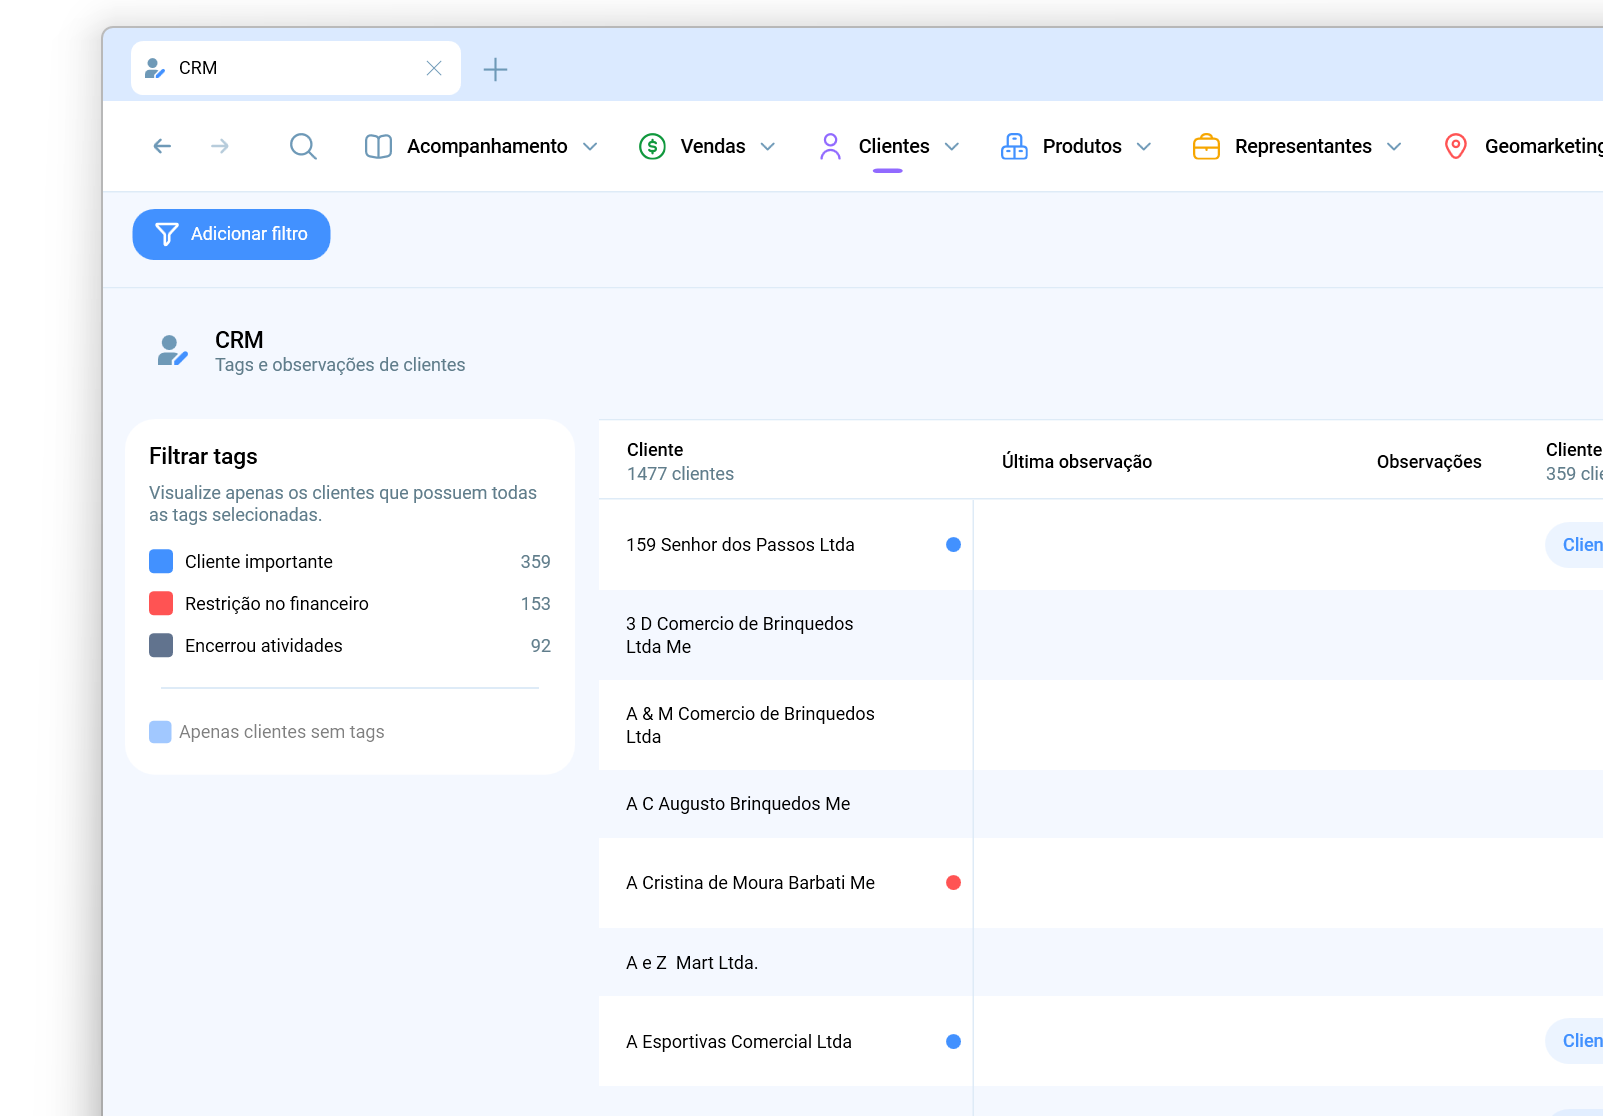Click the Cliente importante count 359
The image size is (1603, 1116).
coord(535,562)
